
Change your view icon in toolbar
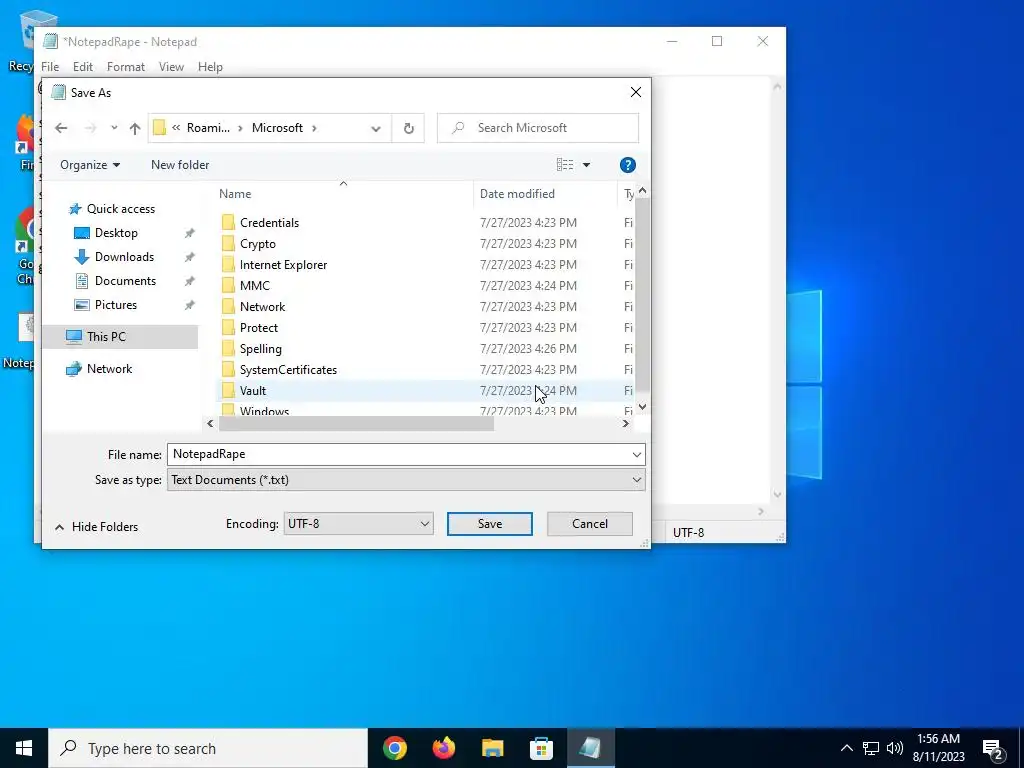[x=565, y=165]
